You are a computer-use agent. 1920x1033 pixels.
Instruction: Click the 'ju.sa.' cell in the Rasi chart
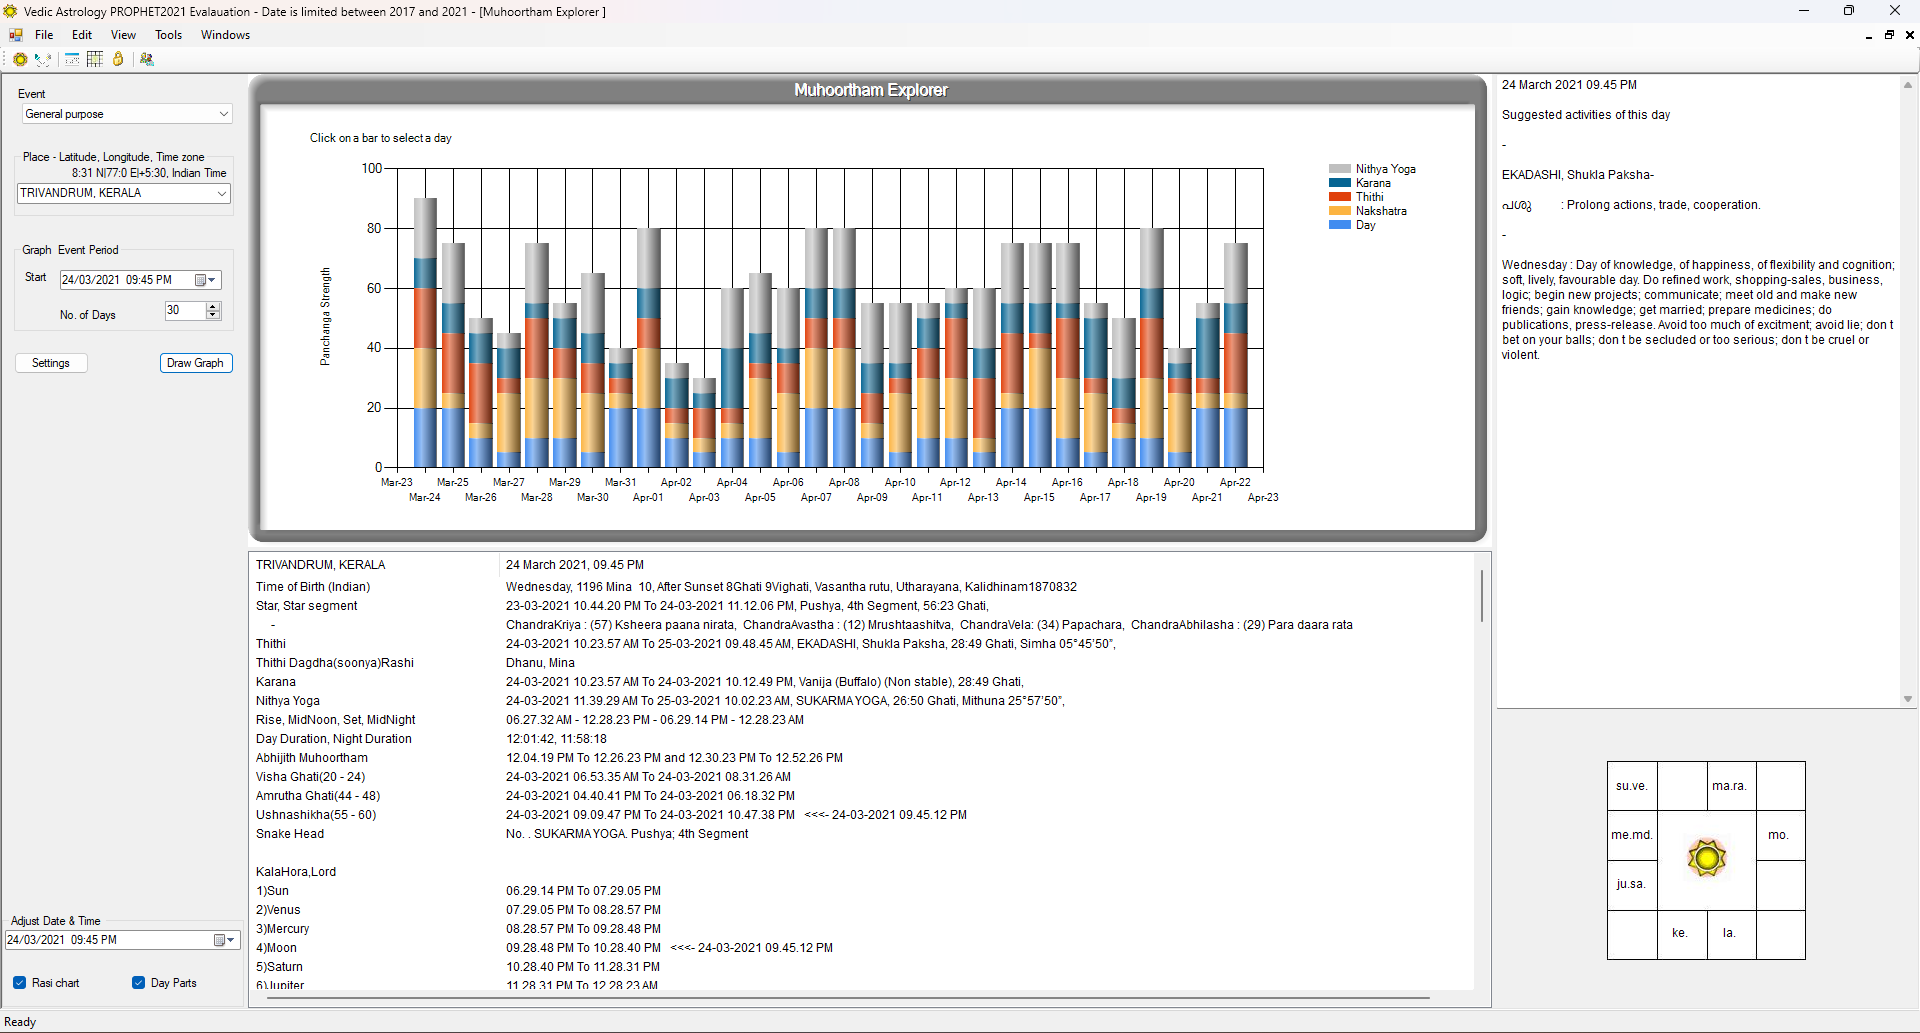(x=1632, y=884)
